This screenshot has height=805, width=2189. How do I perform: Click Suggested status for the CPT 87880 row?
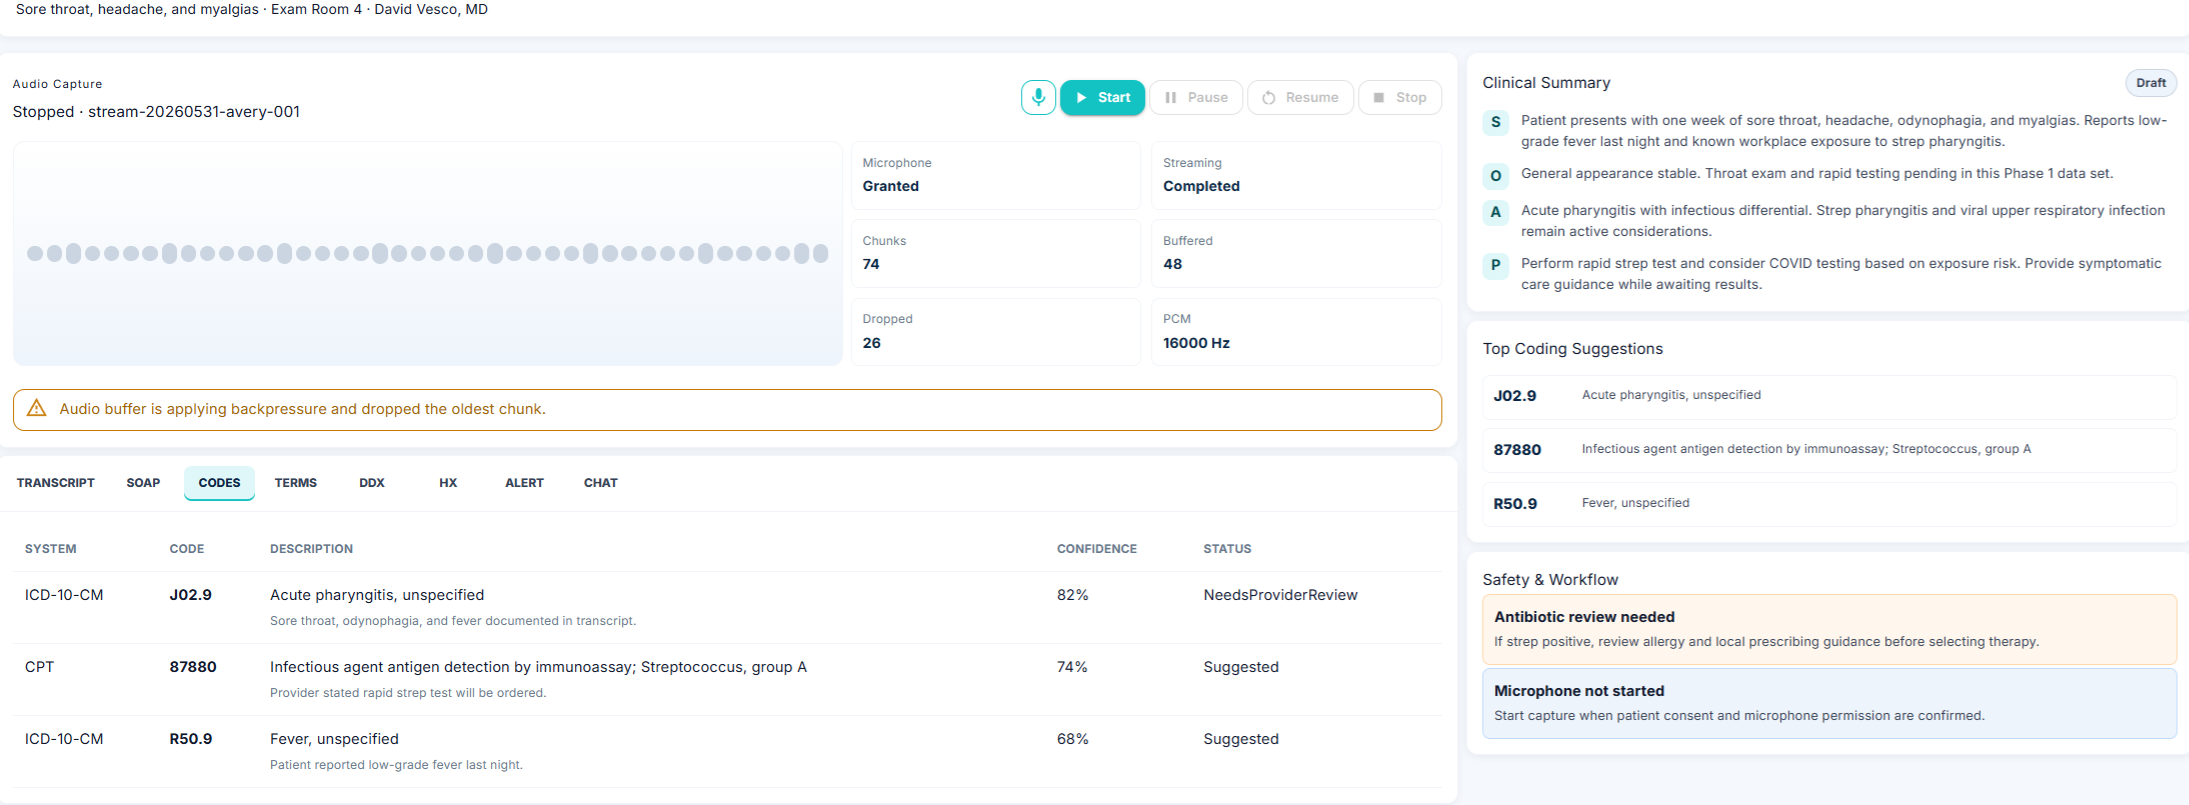[1241, 667]
